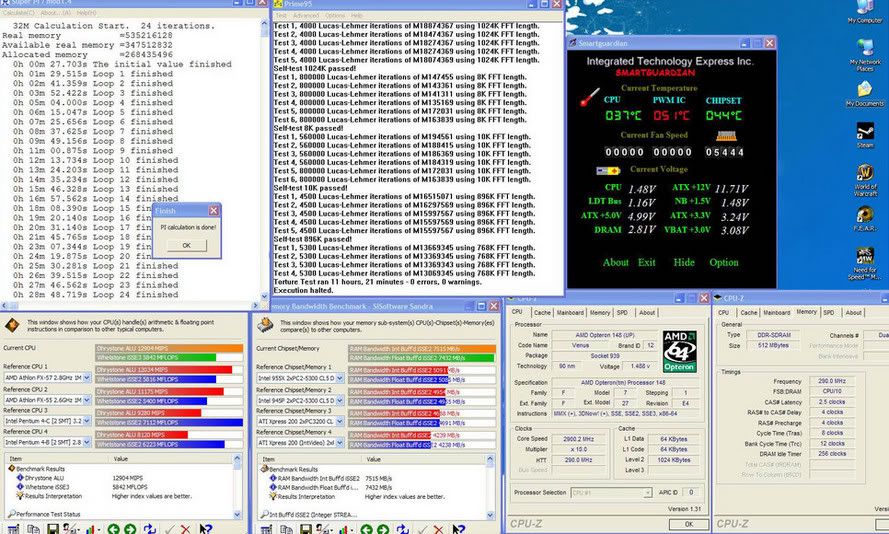
Task: Open Reference CPU 2 dropdown (Athlon FX-55)
Action: [x=87, y=400]
